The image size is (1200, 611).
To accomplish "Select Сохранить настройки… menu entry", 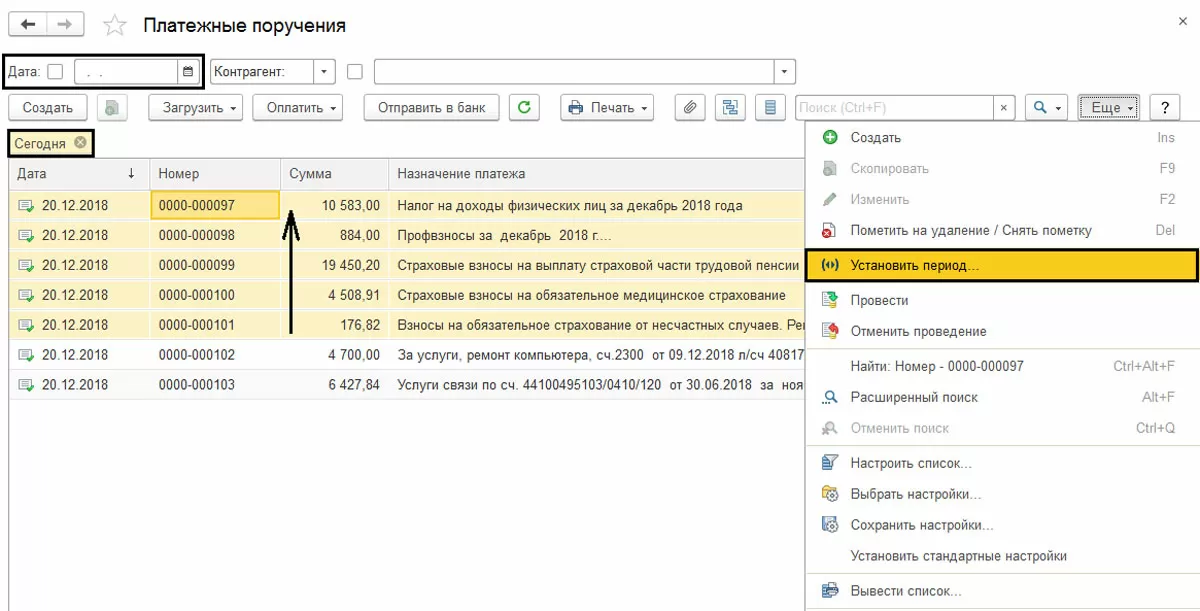I will pos(1002,525).
